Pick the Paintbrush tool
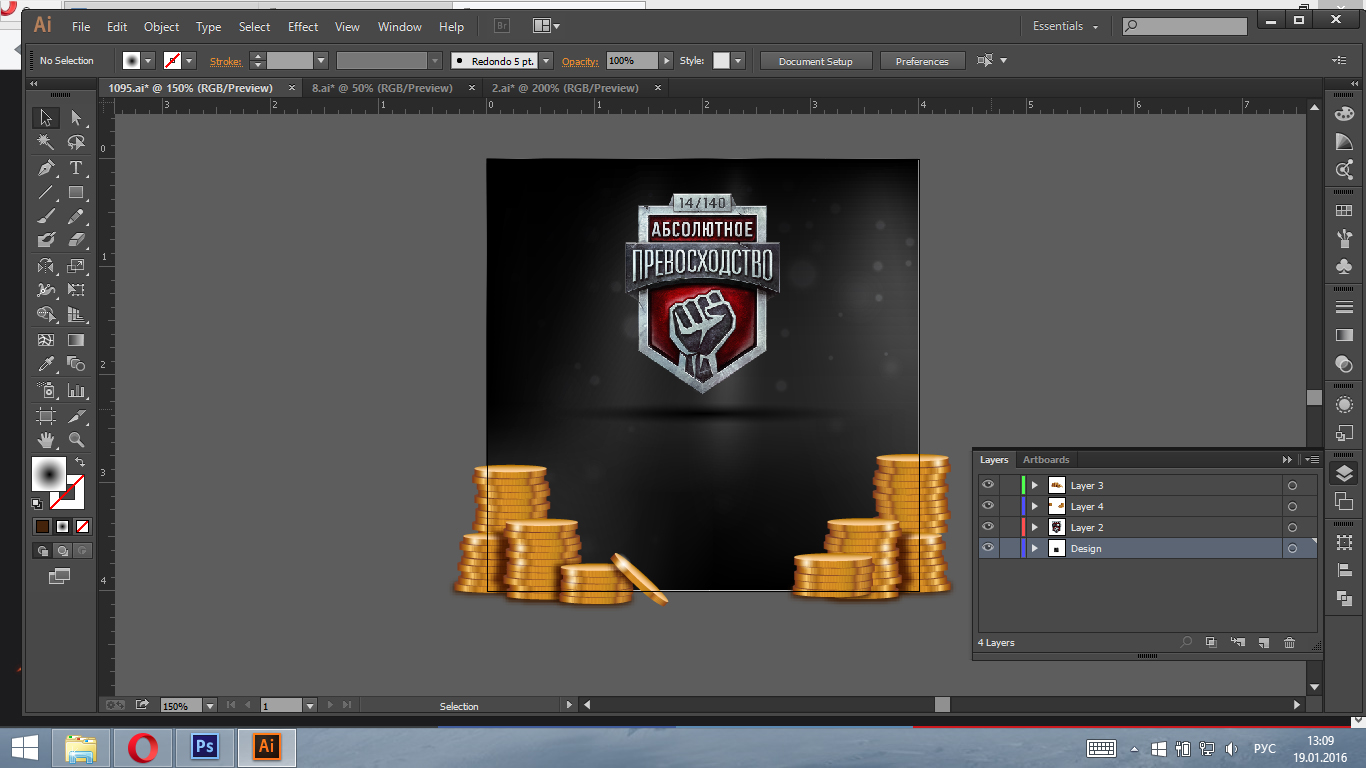Image resolution: width=1366 pixels, height=768 pixels. click(x=46, y=217)
